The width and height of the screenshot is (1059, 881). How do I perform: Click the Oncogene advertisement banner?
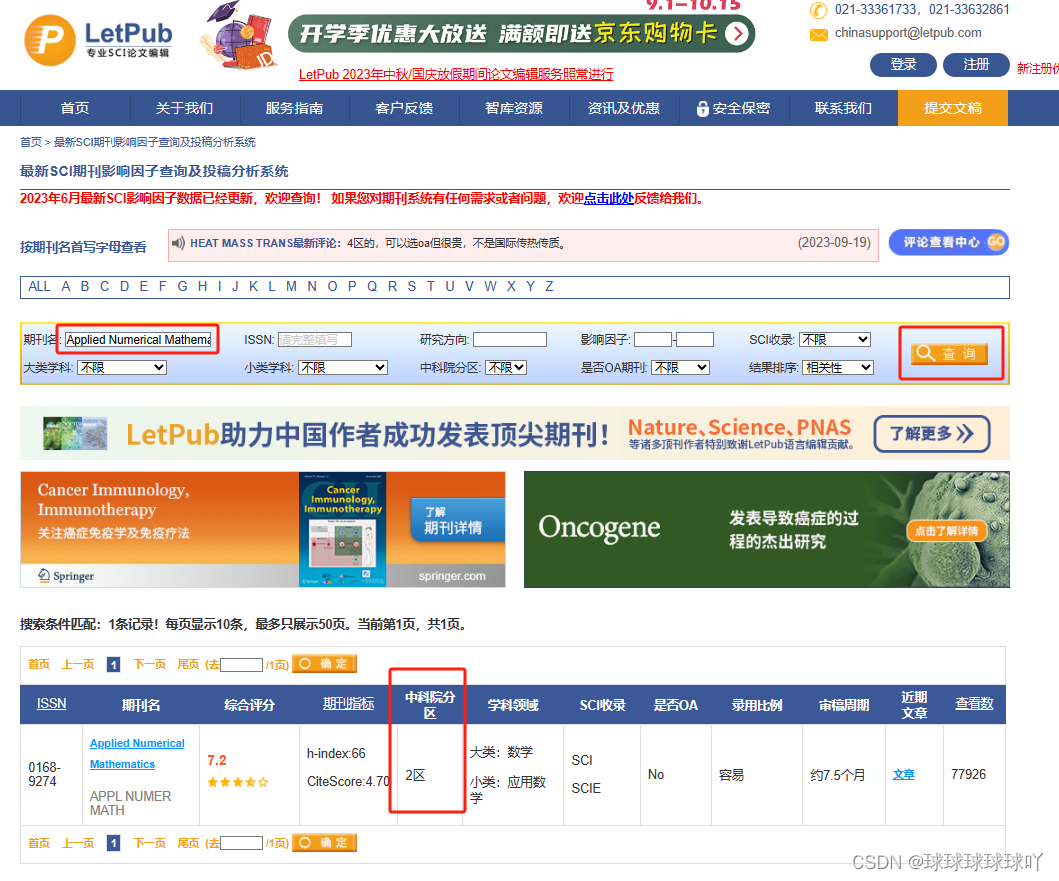click(x=767, y=529)
